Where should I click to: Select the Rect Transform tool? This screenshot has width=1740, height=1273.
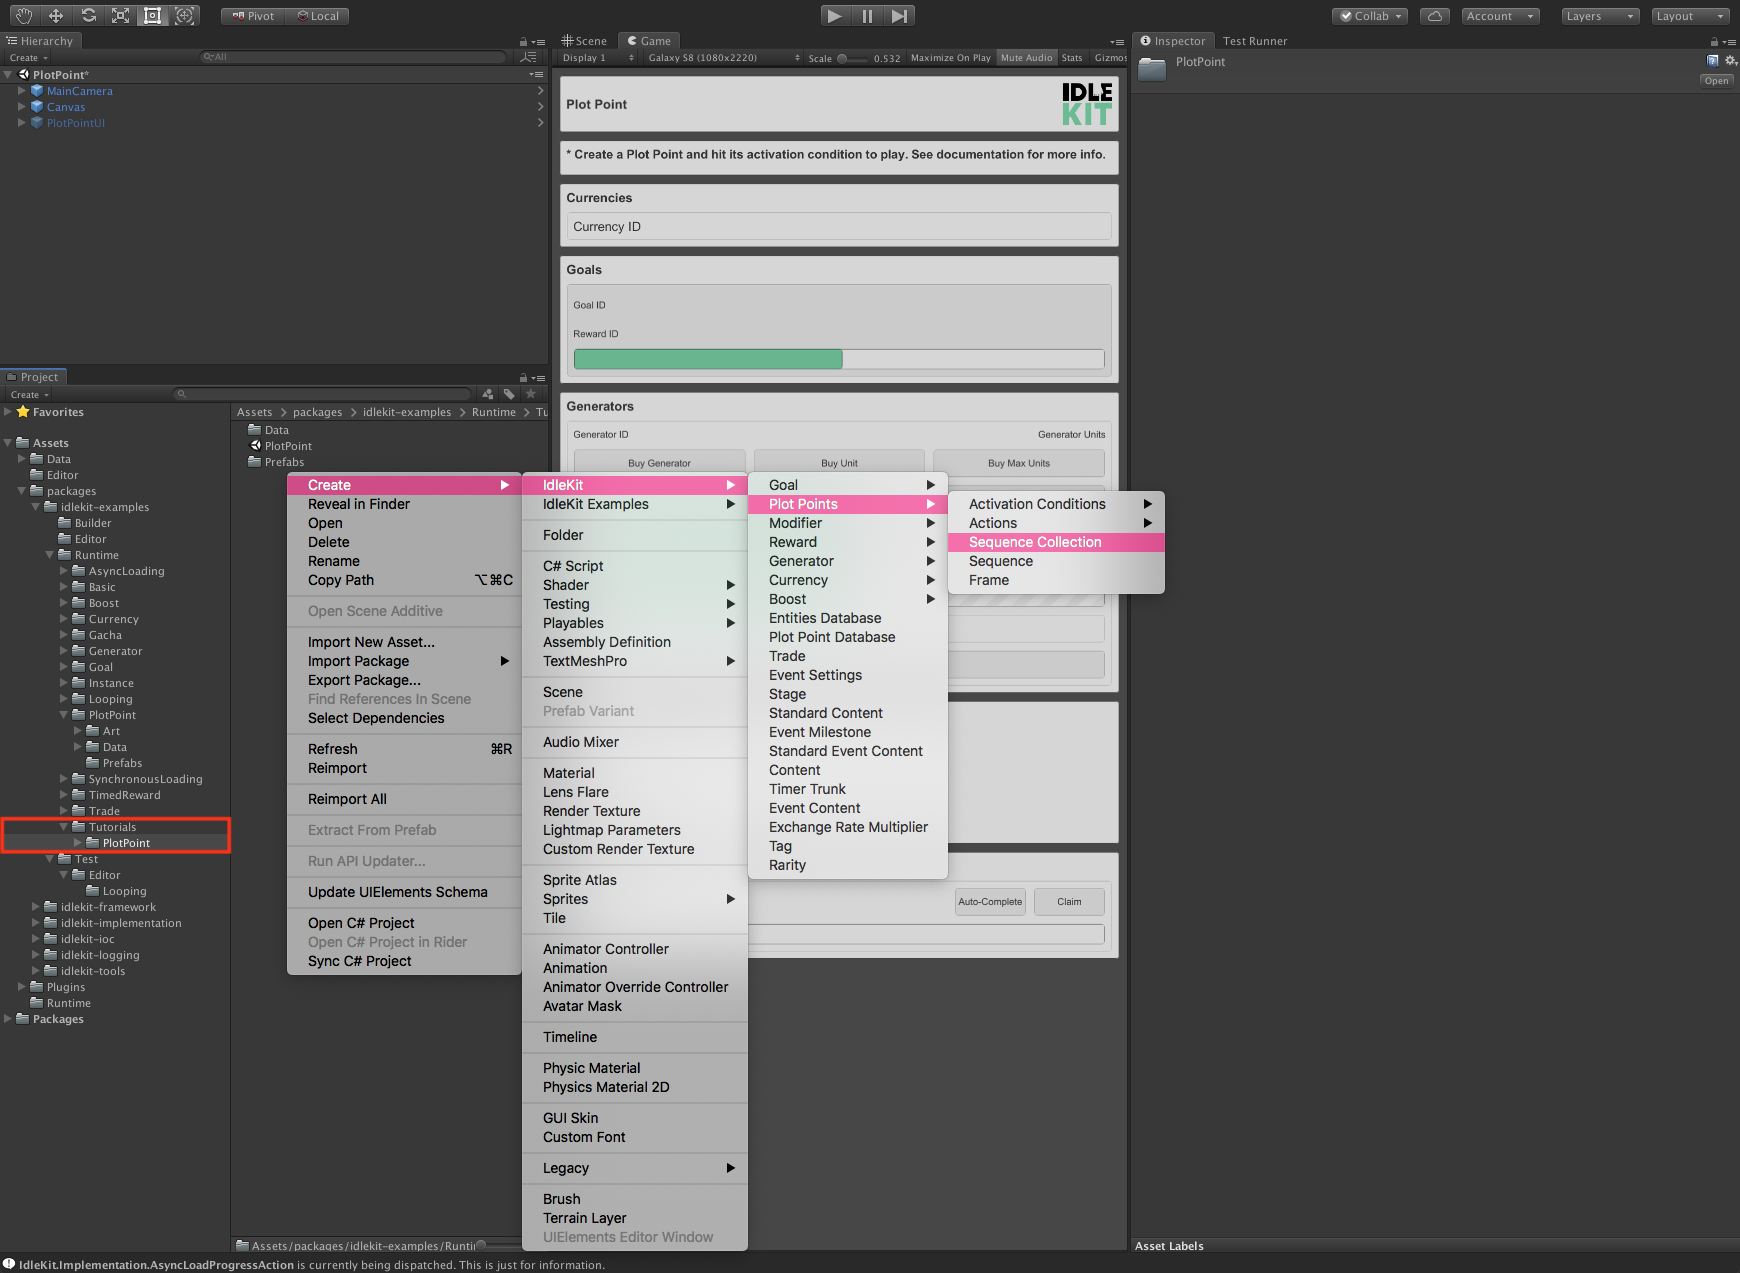click(x=152, y=15)
